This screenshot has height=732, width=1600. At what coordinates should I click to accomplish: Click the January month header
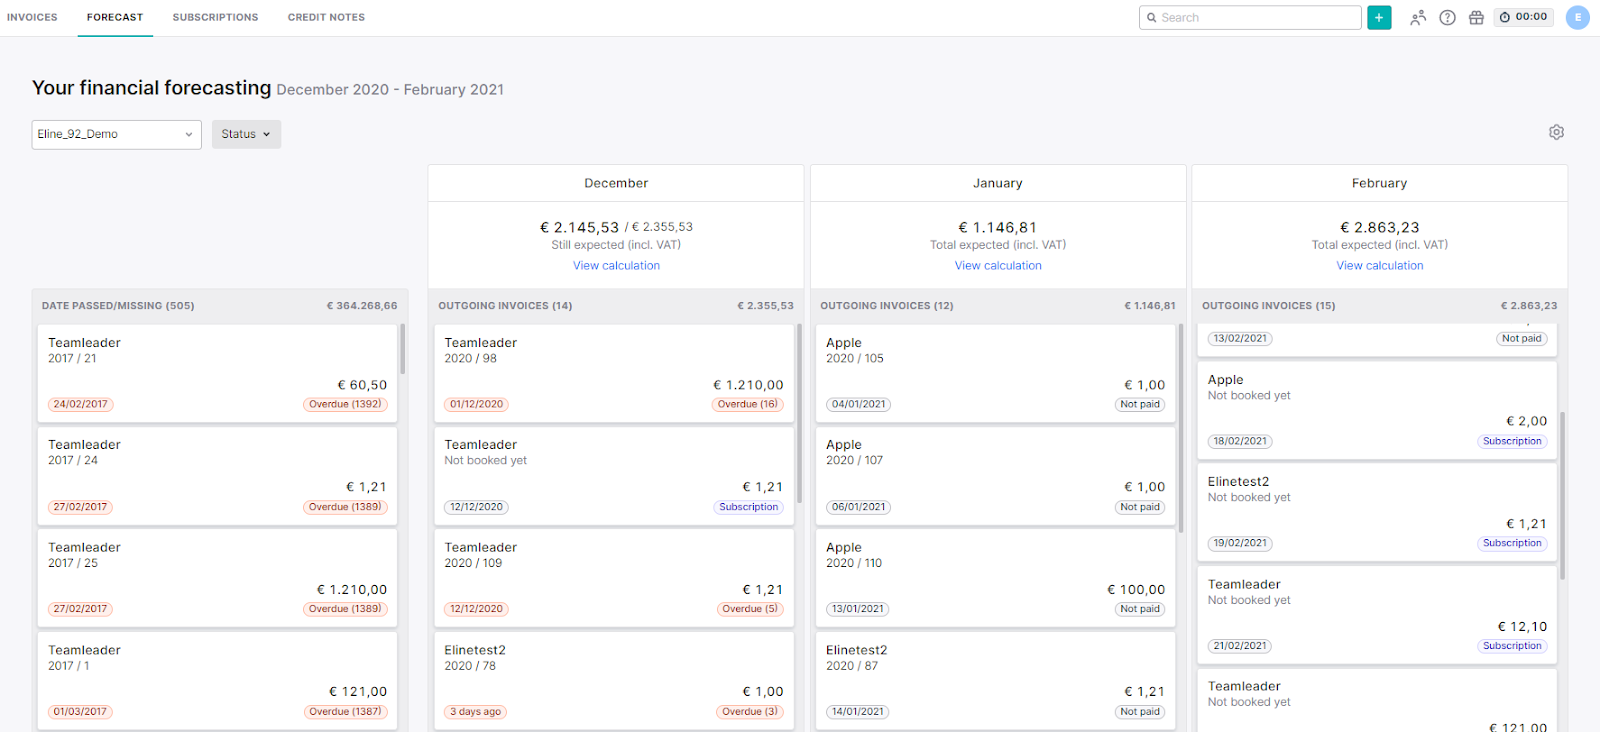tap(998, 183)
